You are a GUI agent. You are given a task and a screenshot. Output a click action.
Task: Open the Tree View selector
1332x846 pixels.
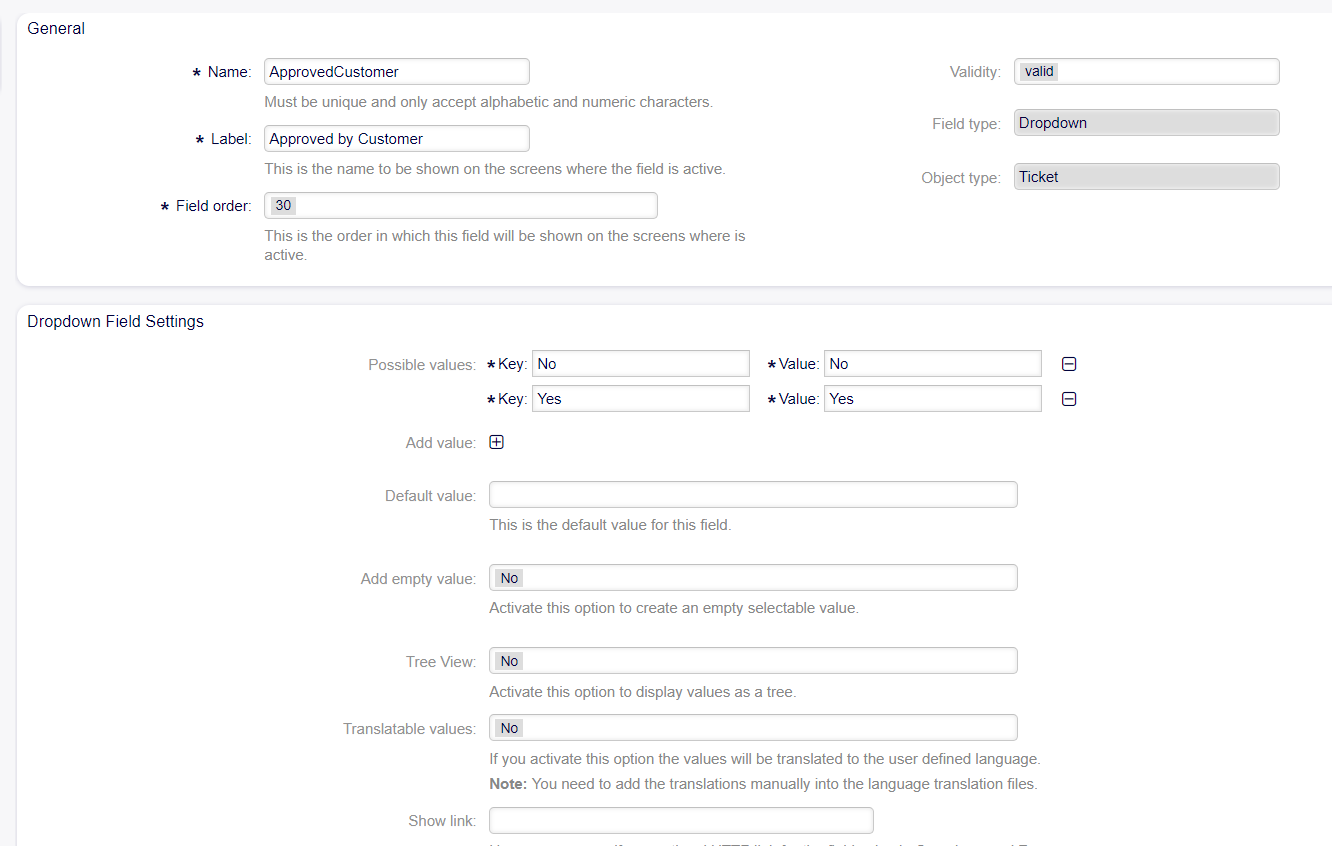(752, 661)
